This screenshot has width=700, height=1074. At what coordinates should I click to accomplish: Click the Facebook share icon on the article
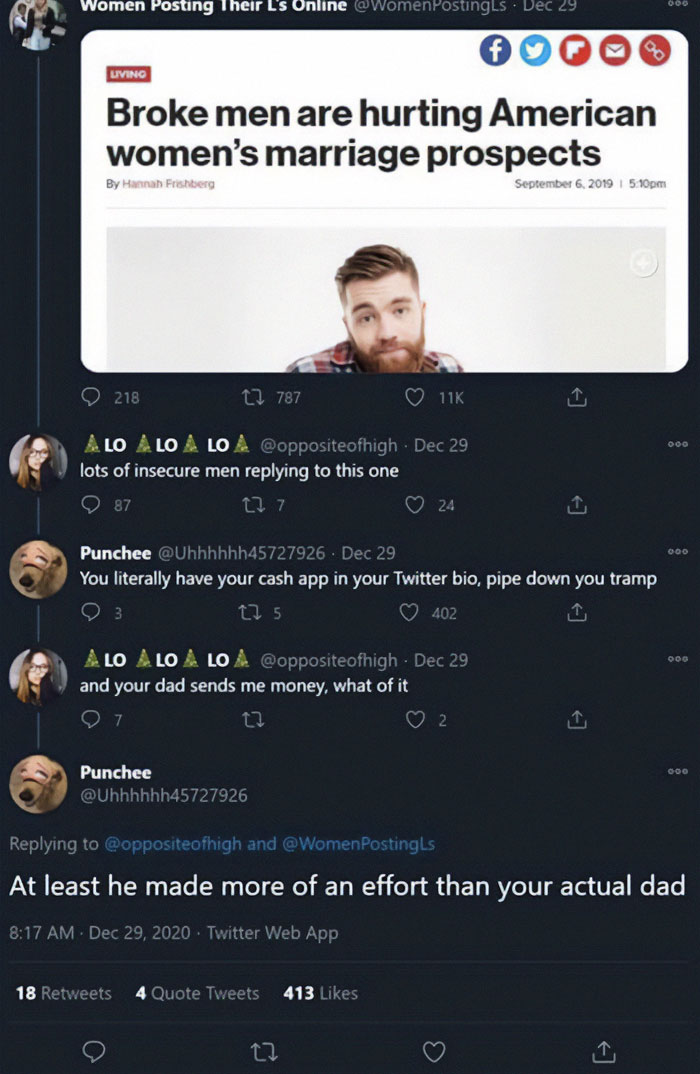[495, 50]
